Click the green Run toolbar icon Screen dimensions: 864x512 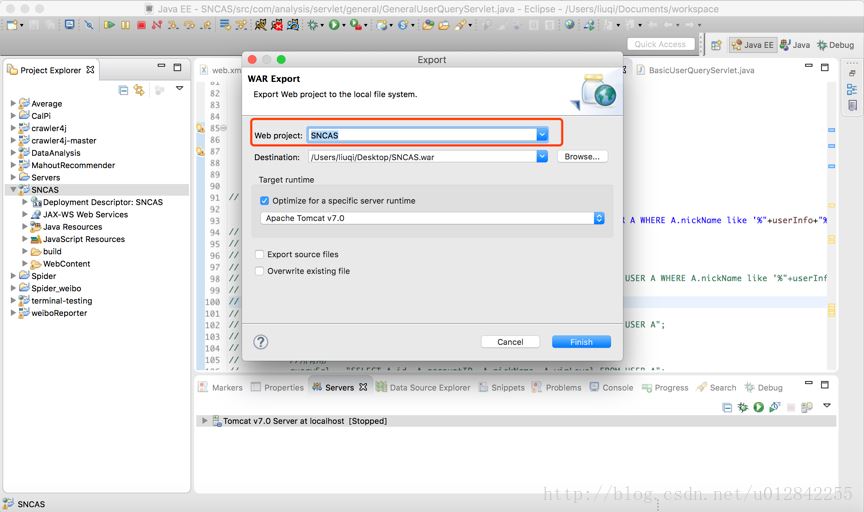pos(334,25)
